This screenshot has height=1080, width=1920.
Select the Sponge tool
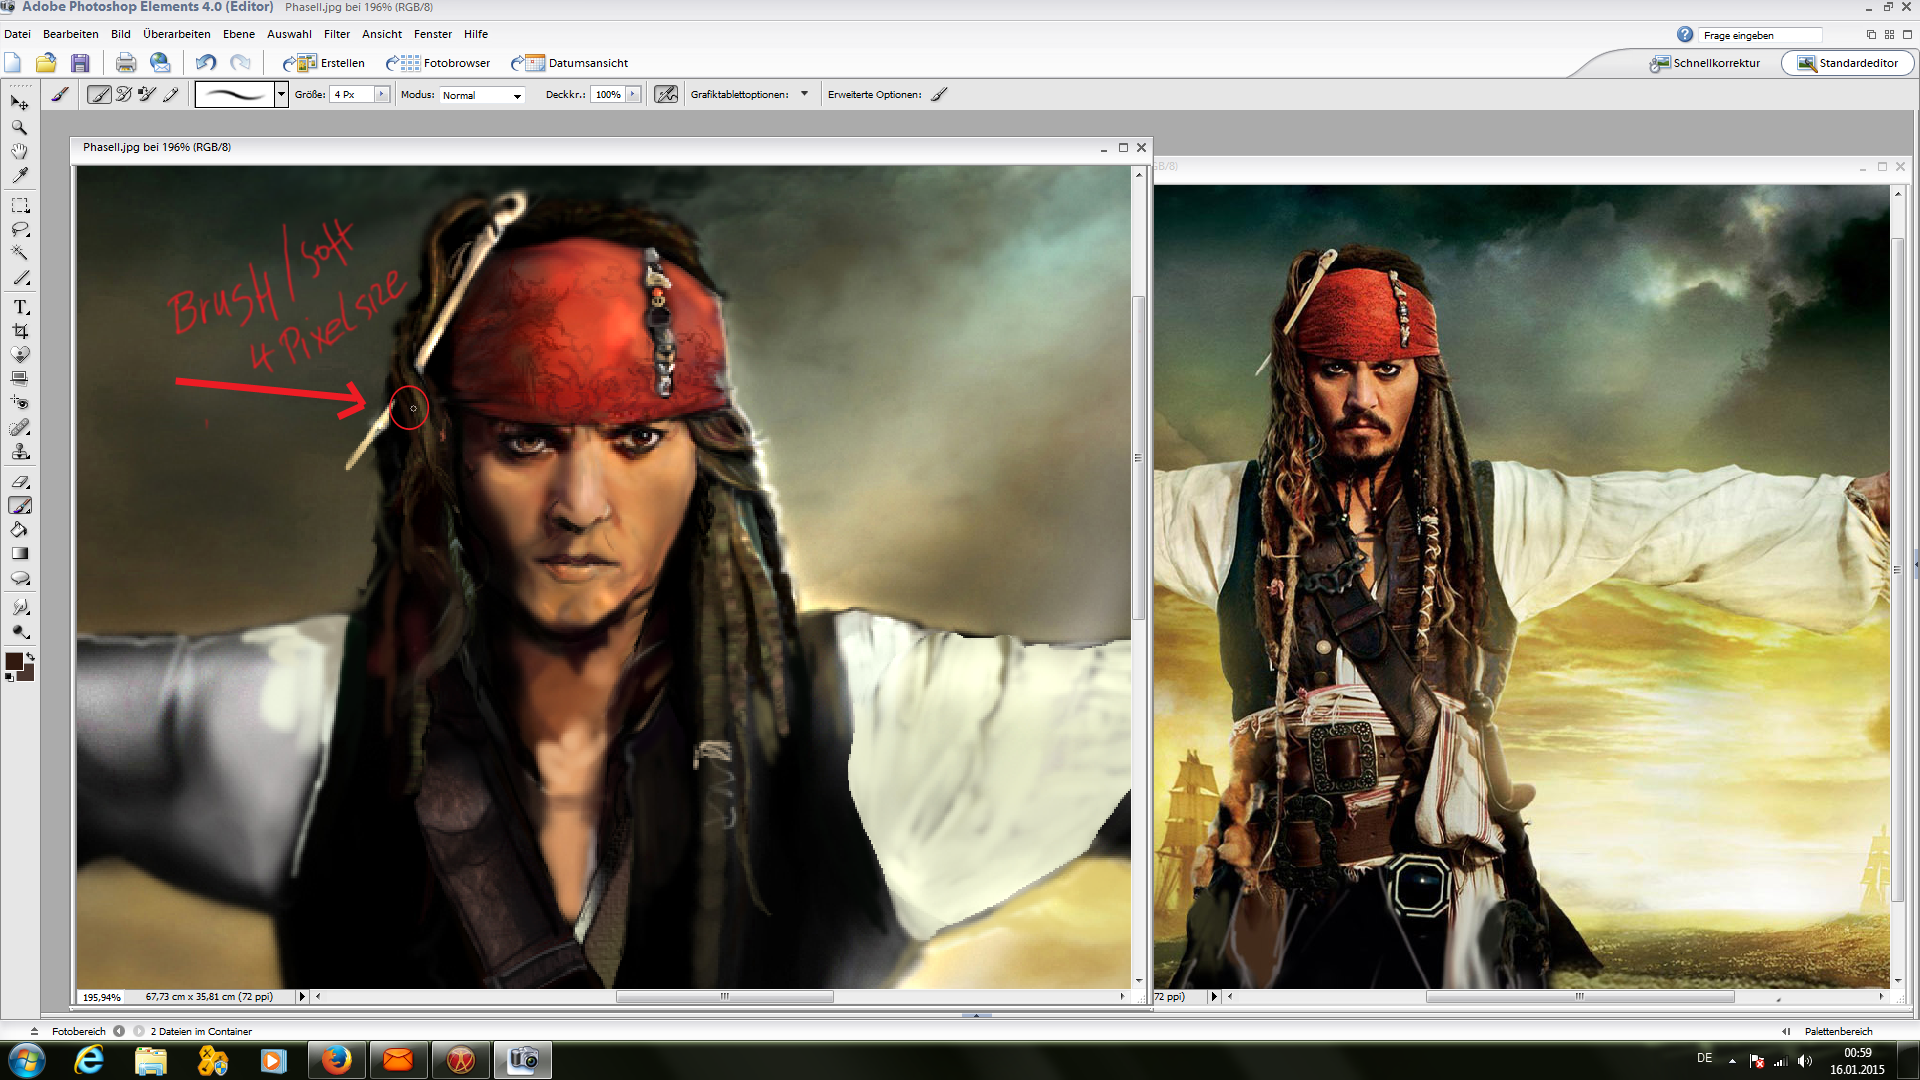point(19,631)
